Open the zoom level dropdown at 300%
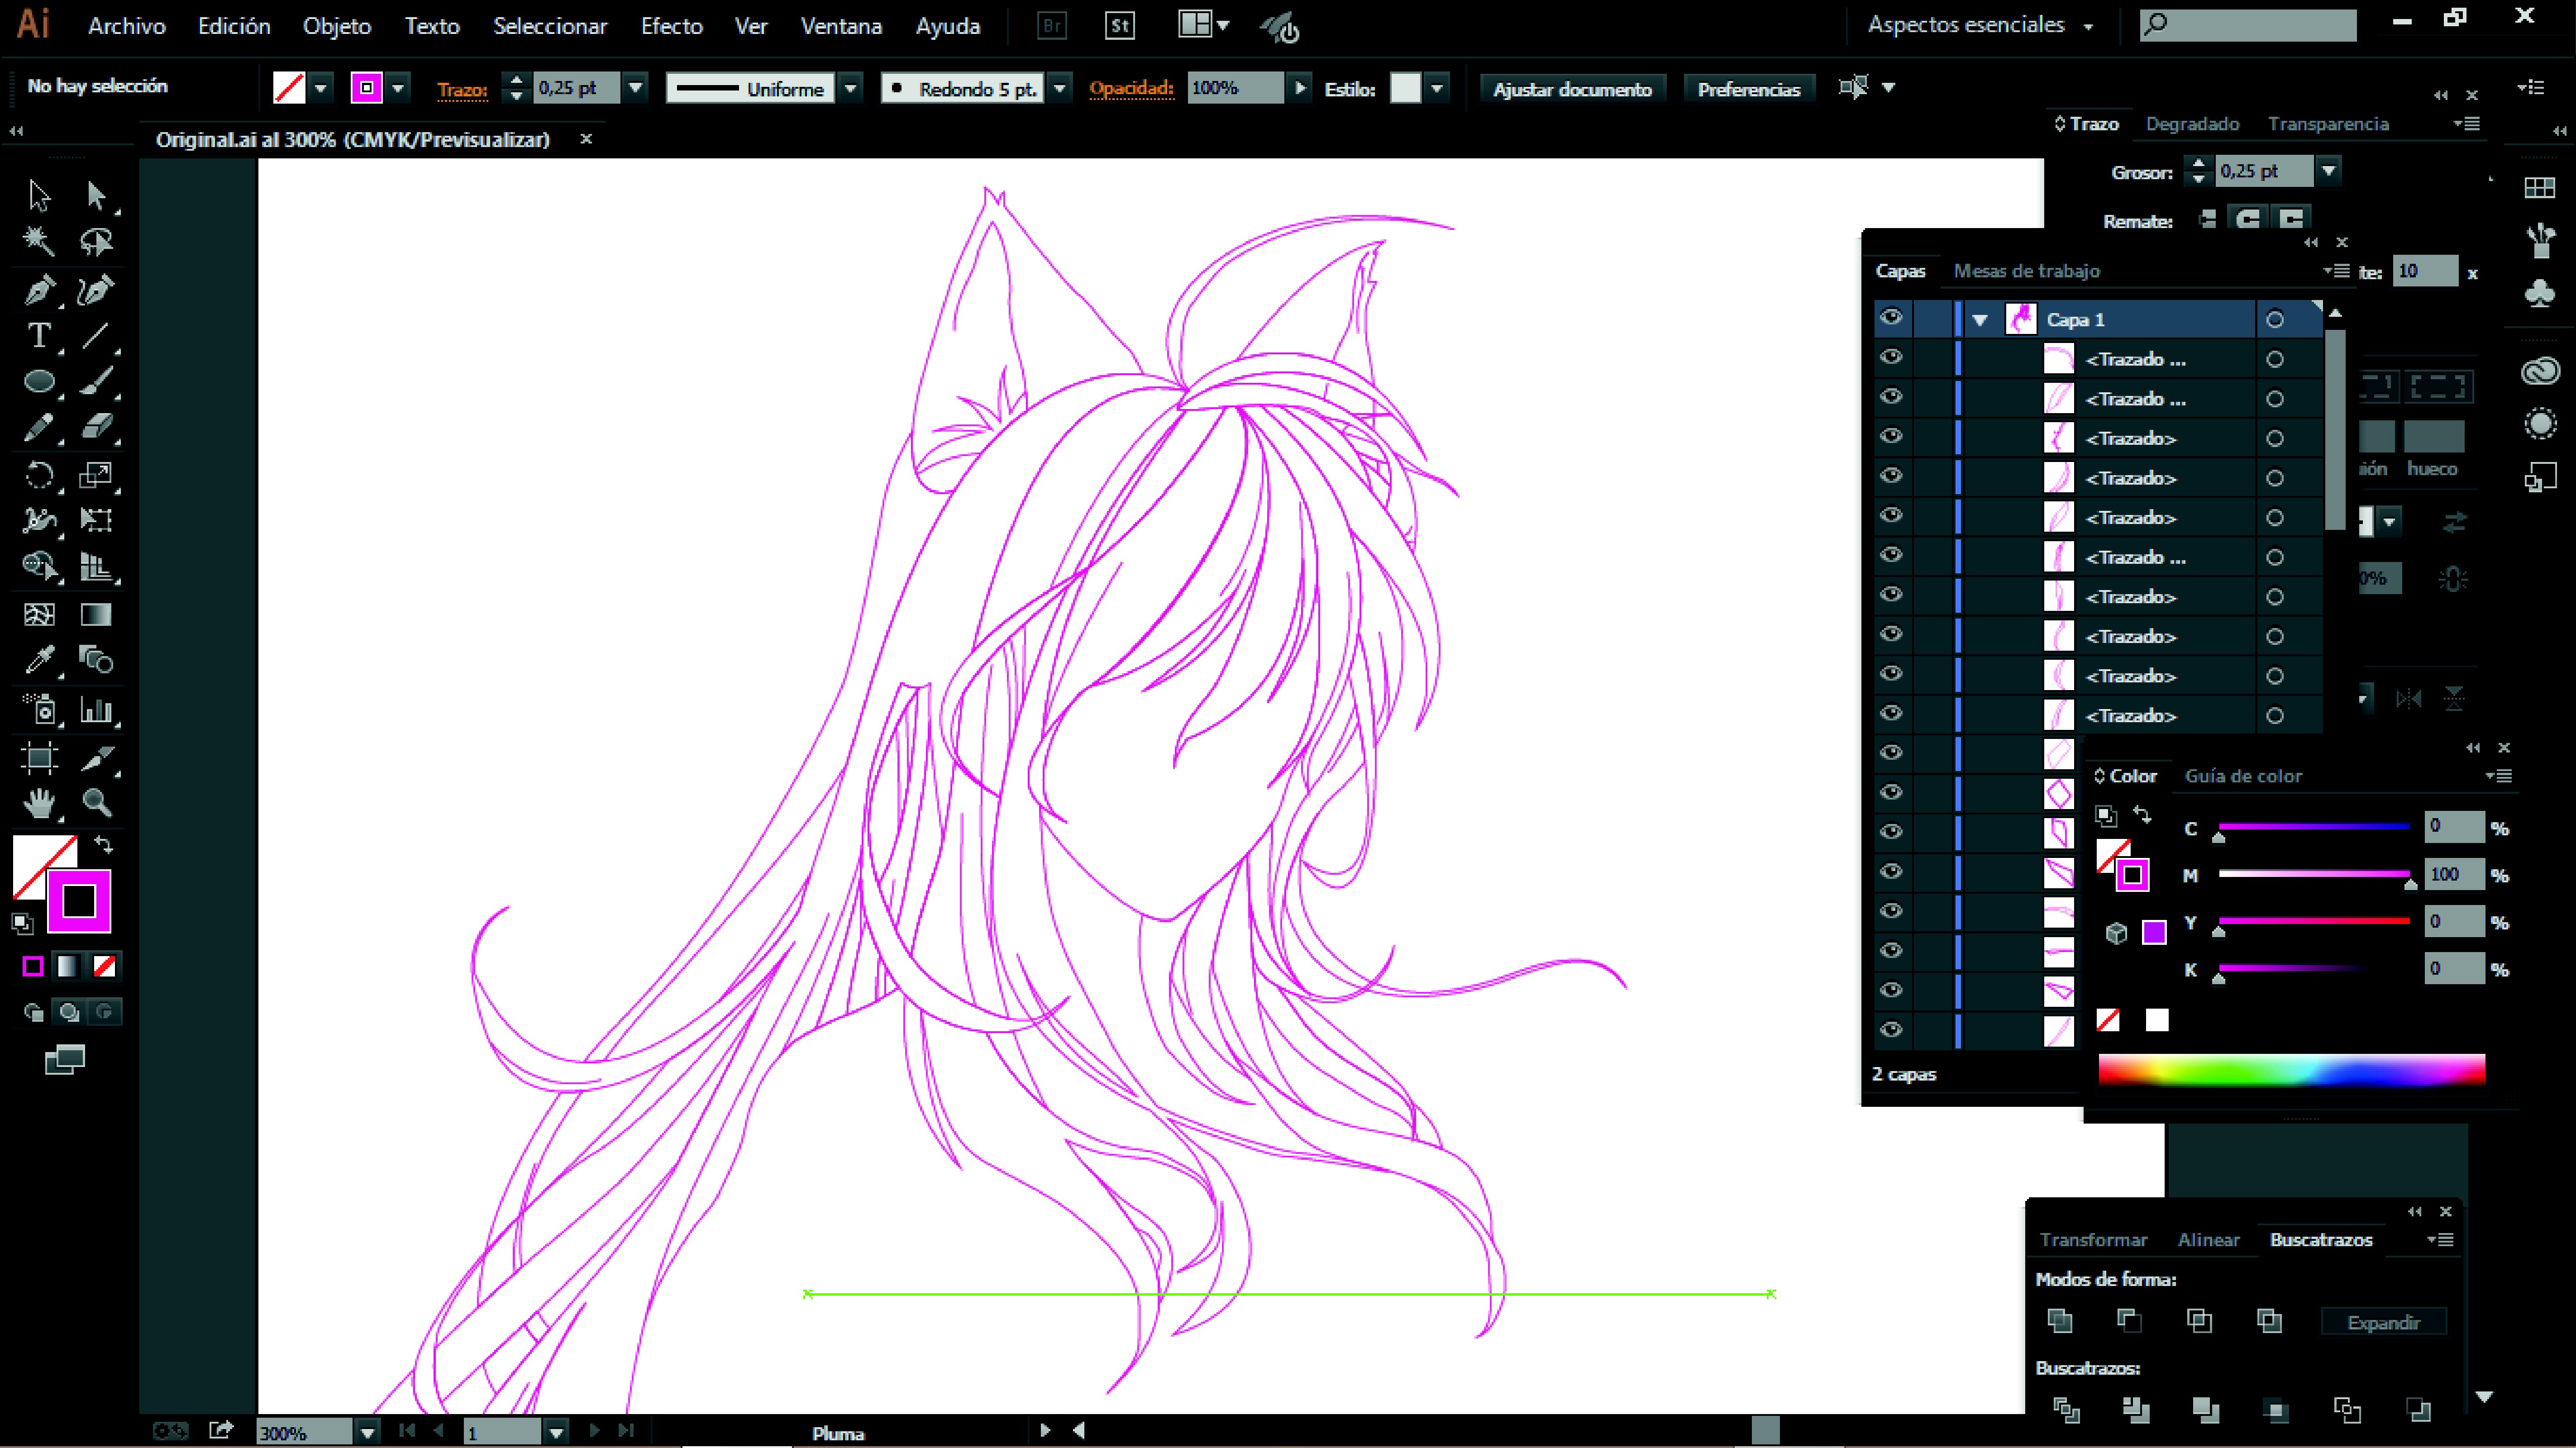 tap(368, 1432)
